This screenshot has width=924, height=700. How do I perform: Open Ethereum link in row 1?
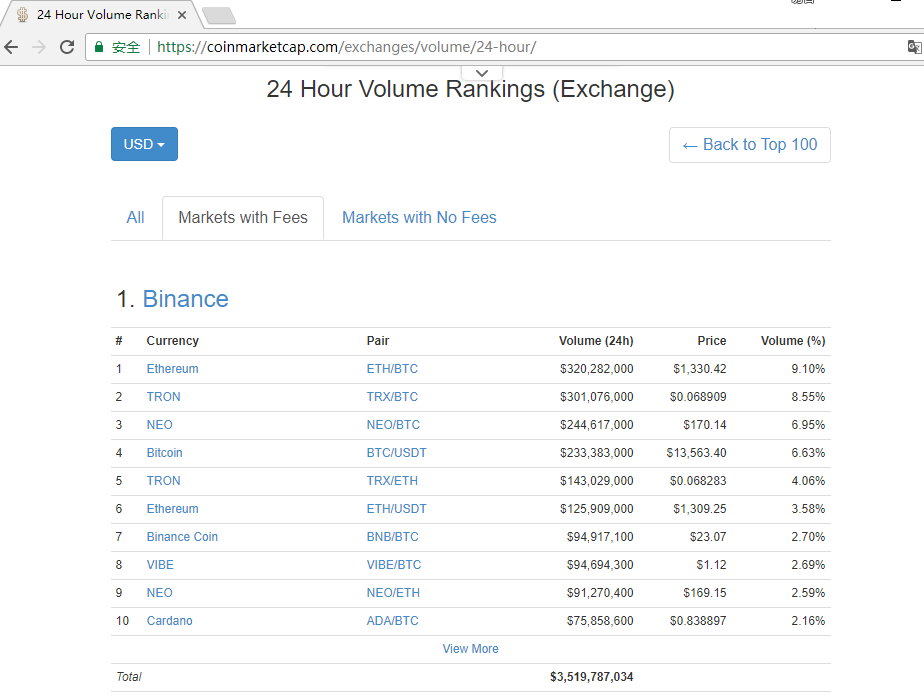click(x=173, y=369)
